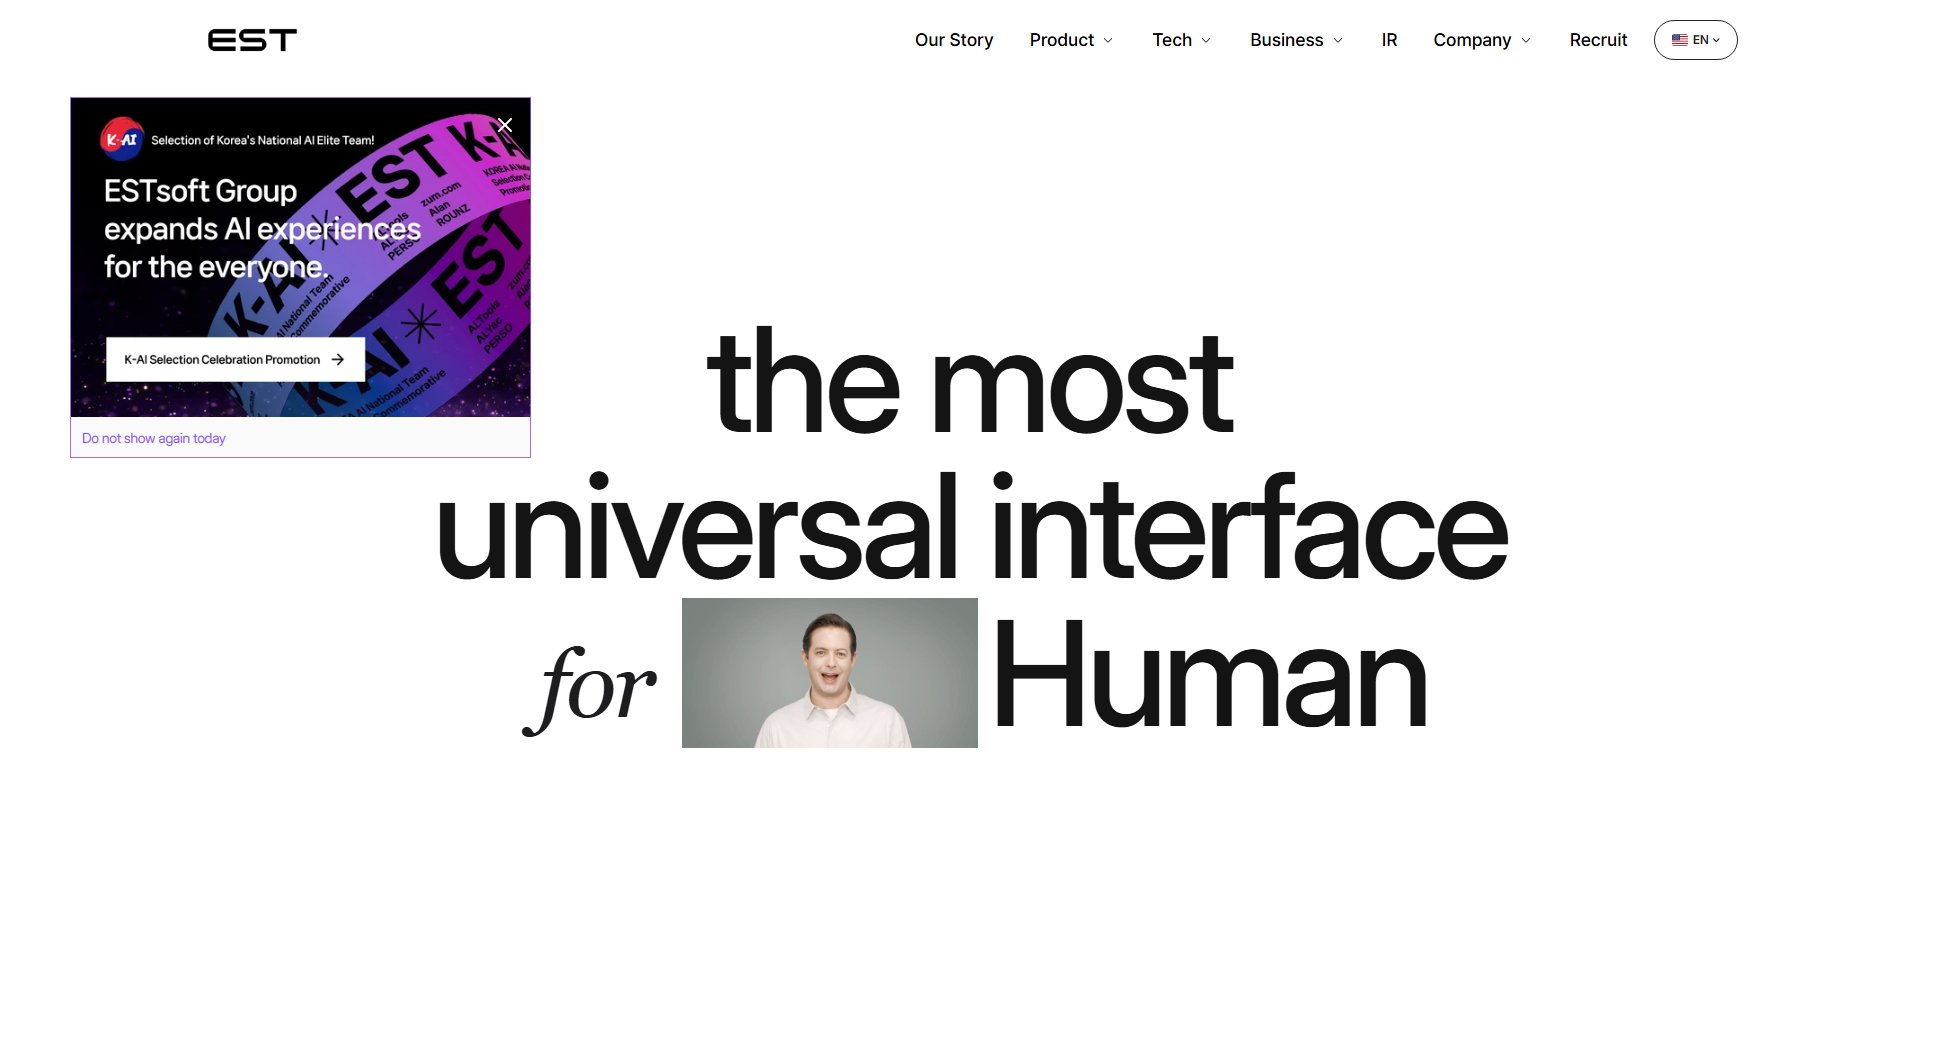Go to the IR menu item
Image resolution: width=1939 pixels, height=1053 pixels.
tap(1389, 40)
